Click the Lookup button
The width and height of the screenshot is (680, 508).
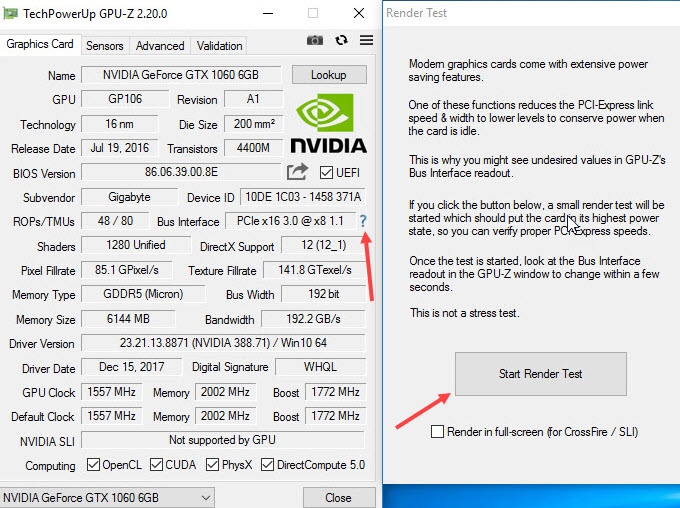coord(329,75)
